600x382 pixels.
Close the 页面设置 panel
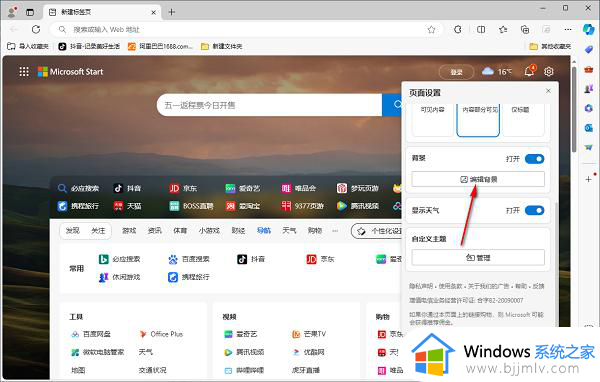tap(548, 91)
